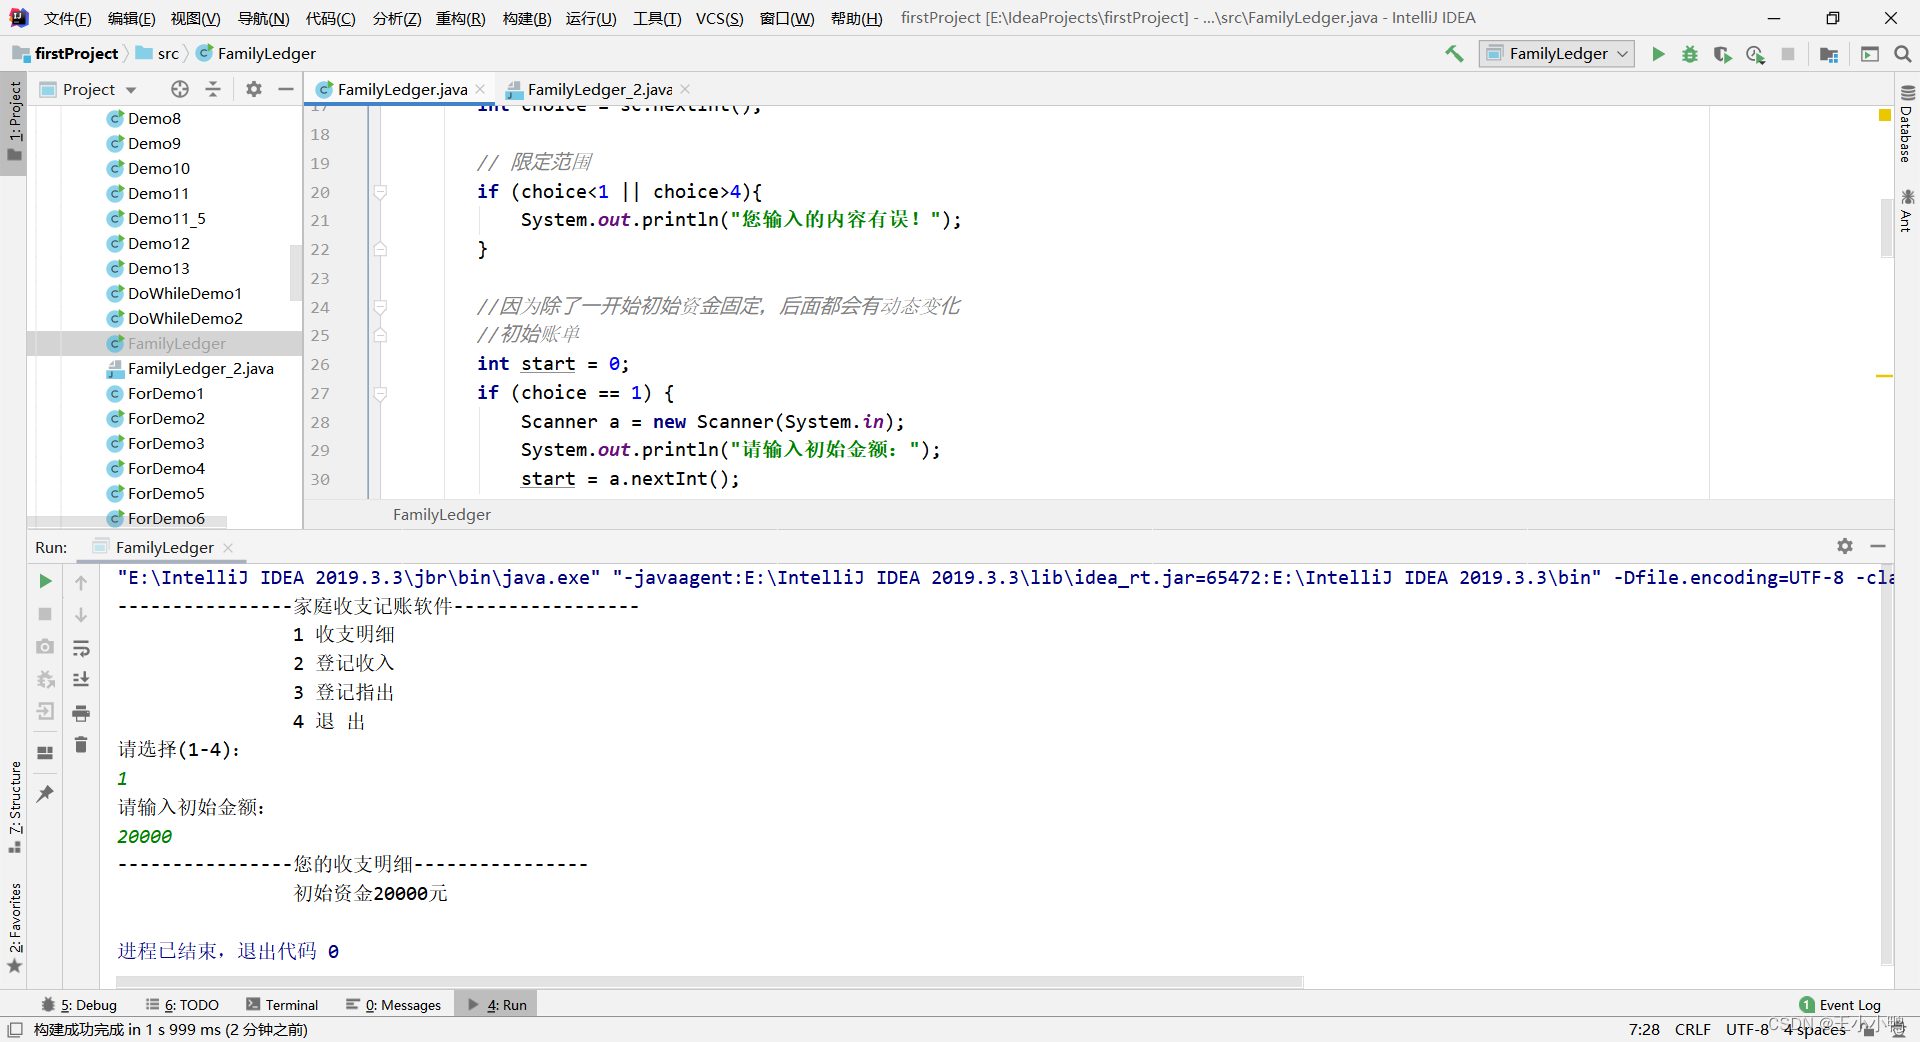Start debugging with the bug icon
The width and height of the screenshot is (1920, 1042).
(1690, 54)
